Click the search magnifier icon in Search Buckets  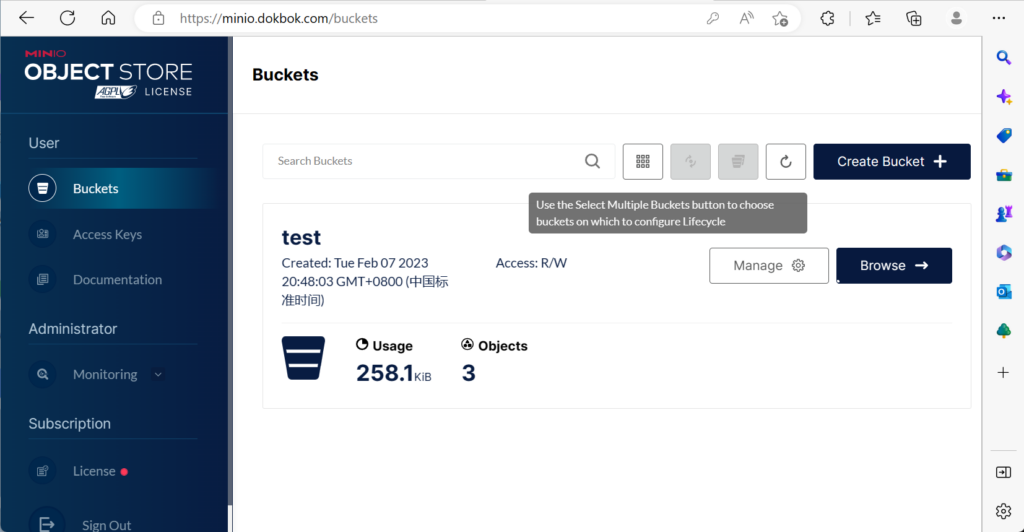[x=593, y=161]
